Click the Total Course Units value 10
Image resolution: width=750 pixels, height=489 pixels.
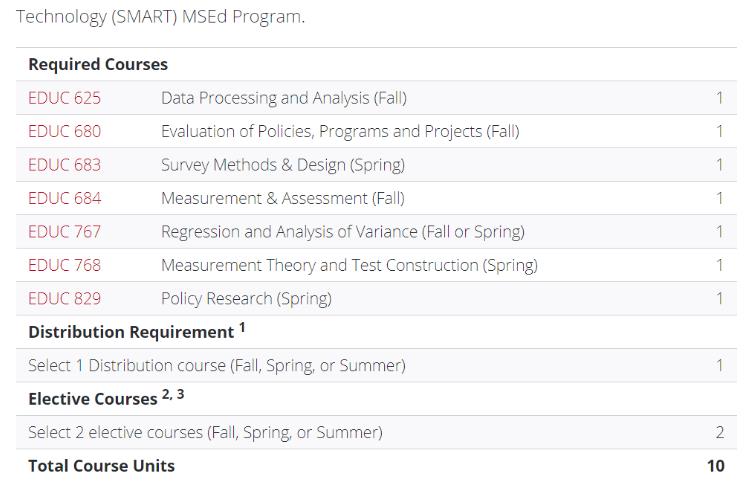click(716, 466)
